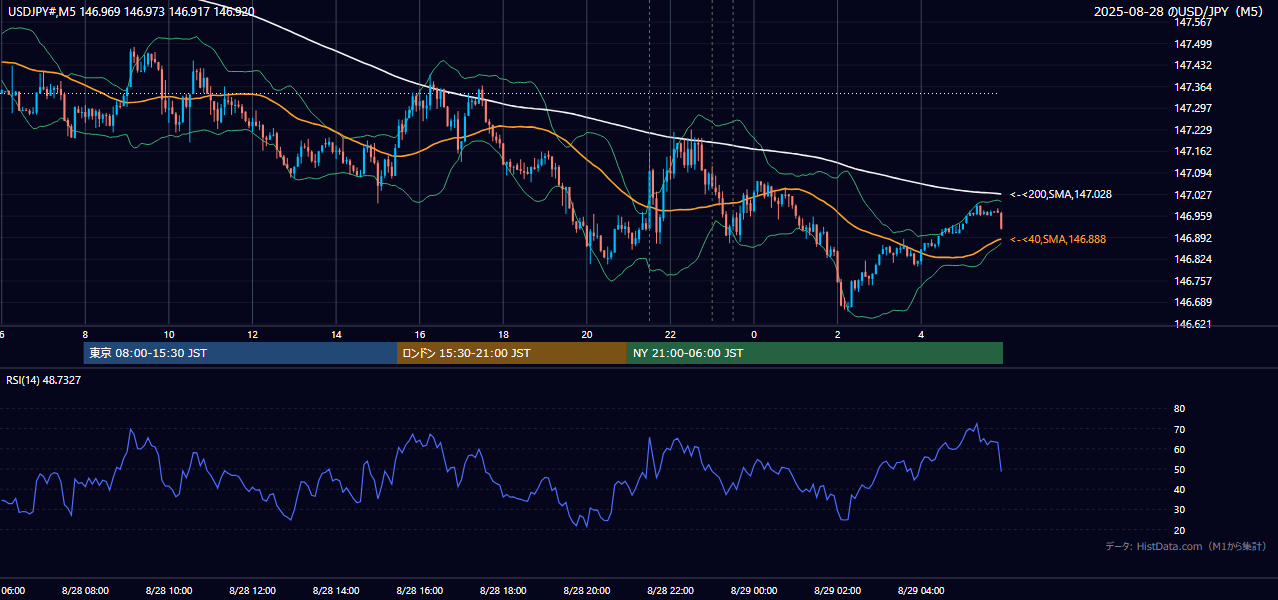Click the RSI 50 level label

click(x=1179, y=469)
